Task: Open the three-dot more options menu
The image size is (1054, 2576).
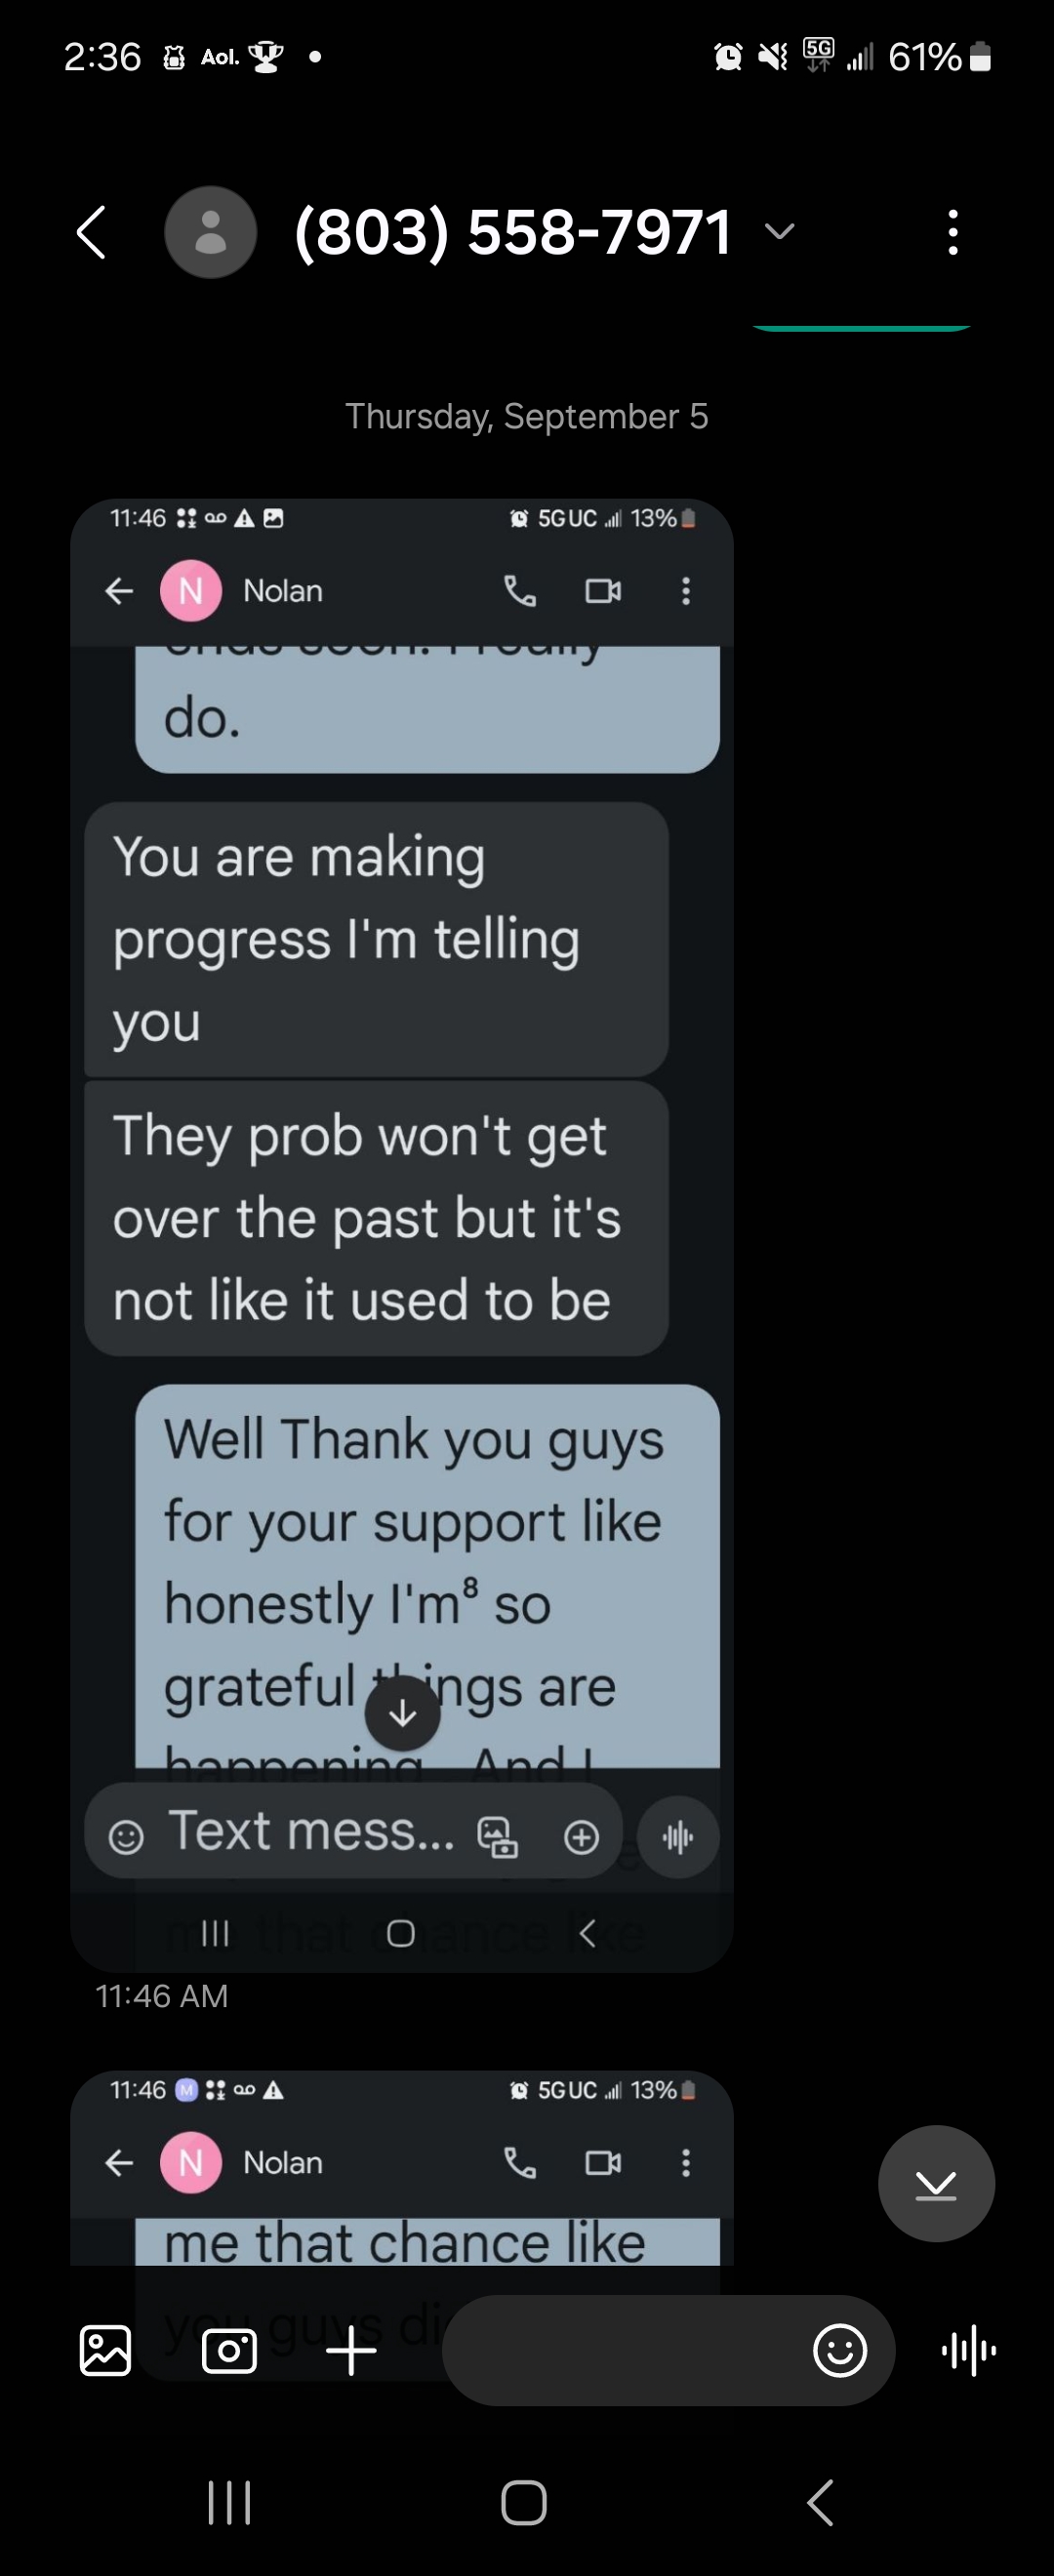Action: [x=953, y=233]
